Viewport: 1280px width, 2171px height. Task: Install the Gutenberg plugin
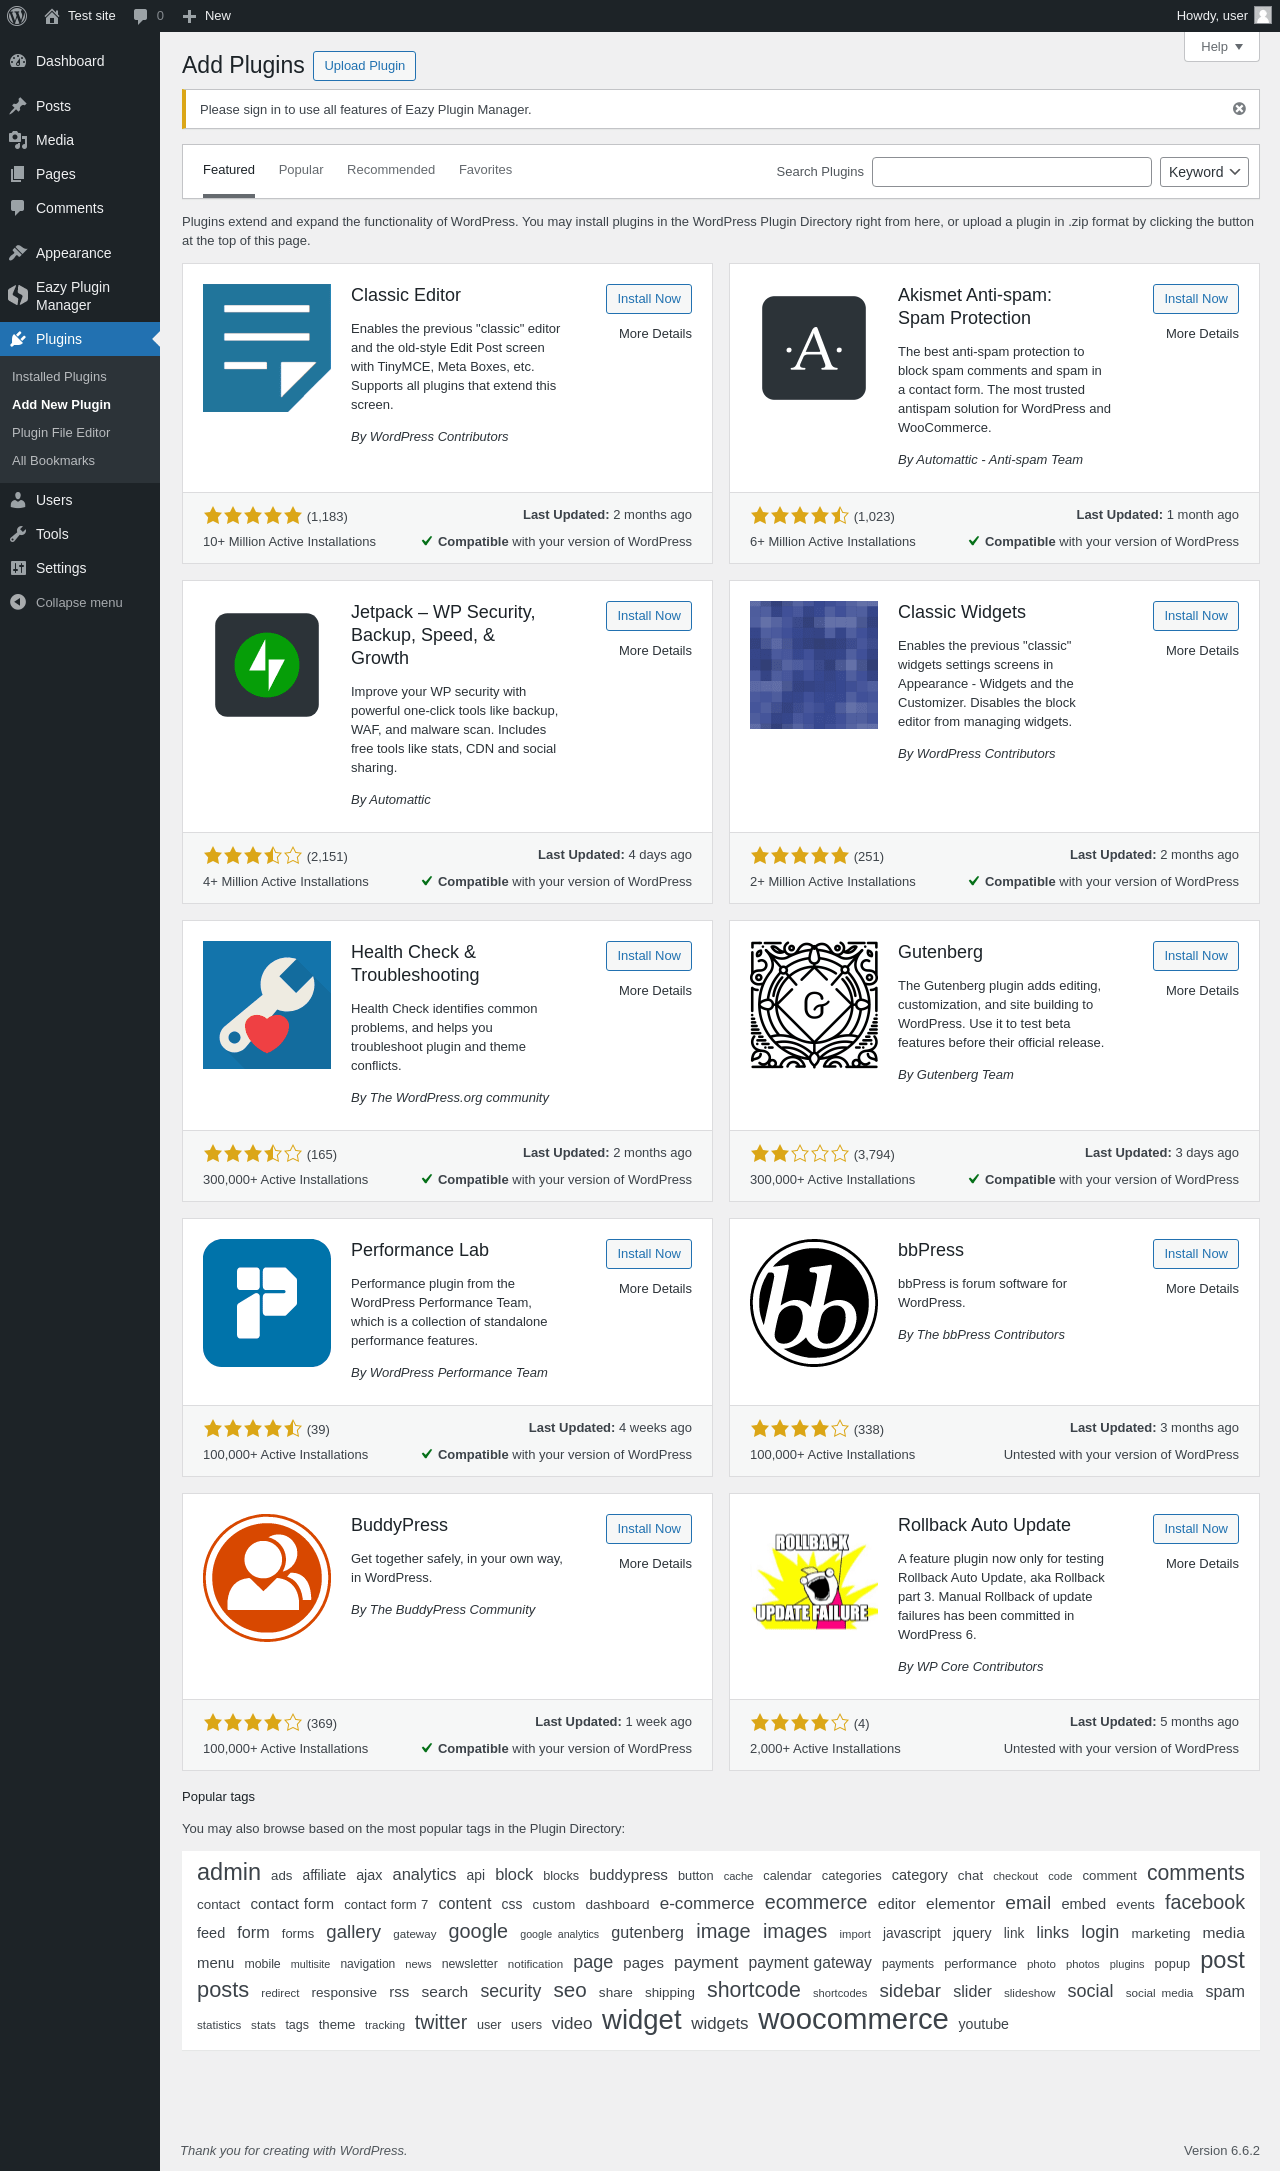pyautogui.click(x=1196, y=956)
